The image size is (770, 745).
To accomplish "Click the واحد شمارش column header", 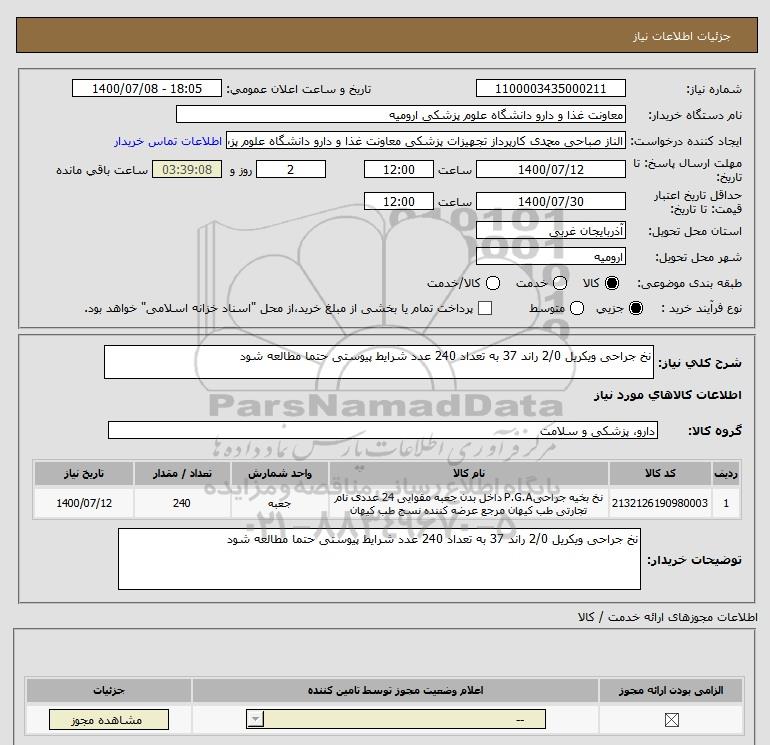I will click(280, 473).
